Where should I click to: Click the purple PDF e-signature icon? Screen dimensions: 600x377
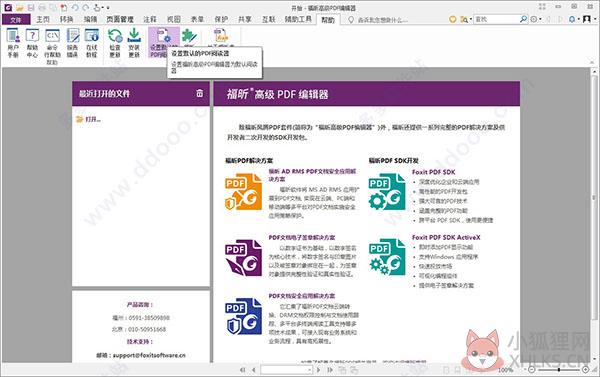(x=243, y=258)
